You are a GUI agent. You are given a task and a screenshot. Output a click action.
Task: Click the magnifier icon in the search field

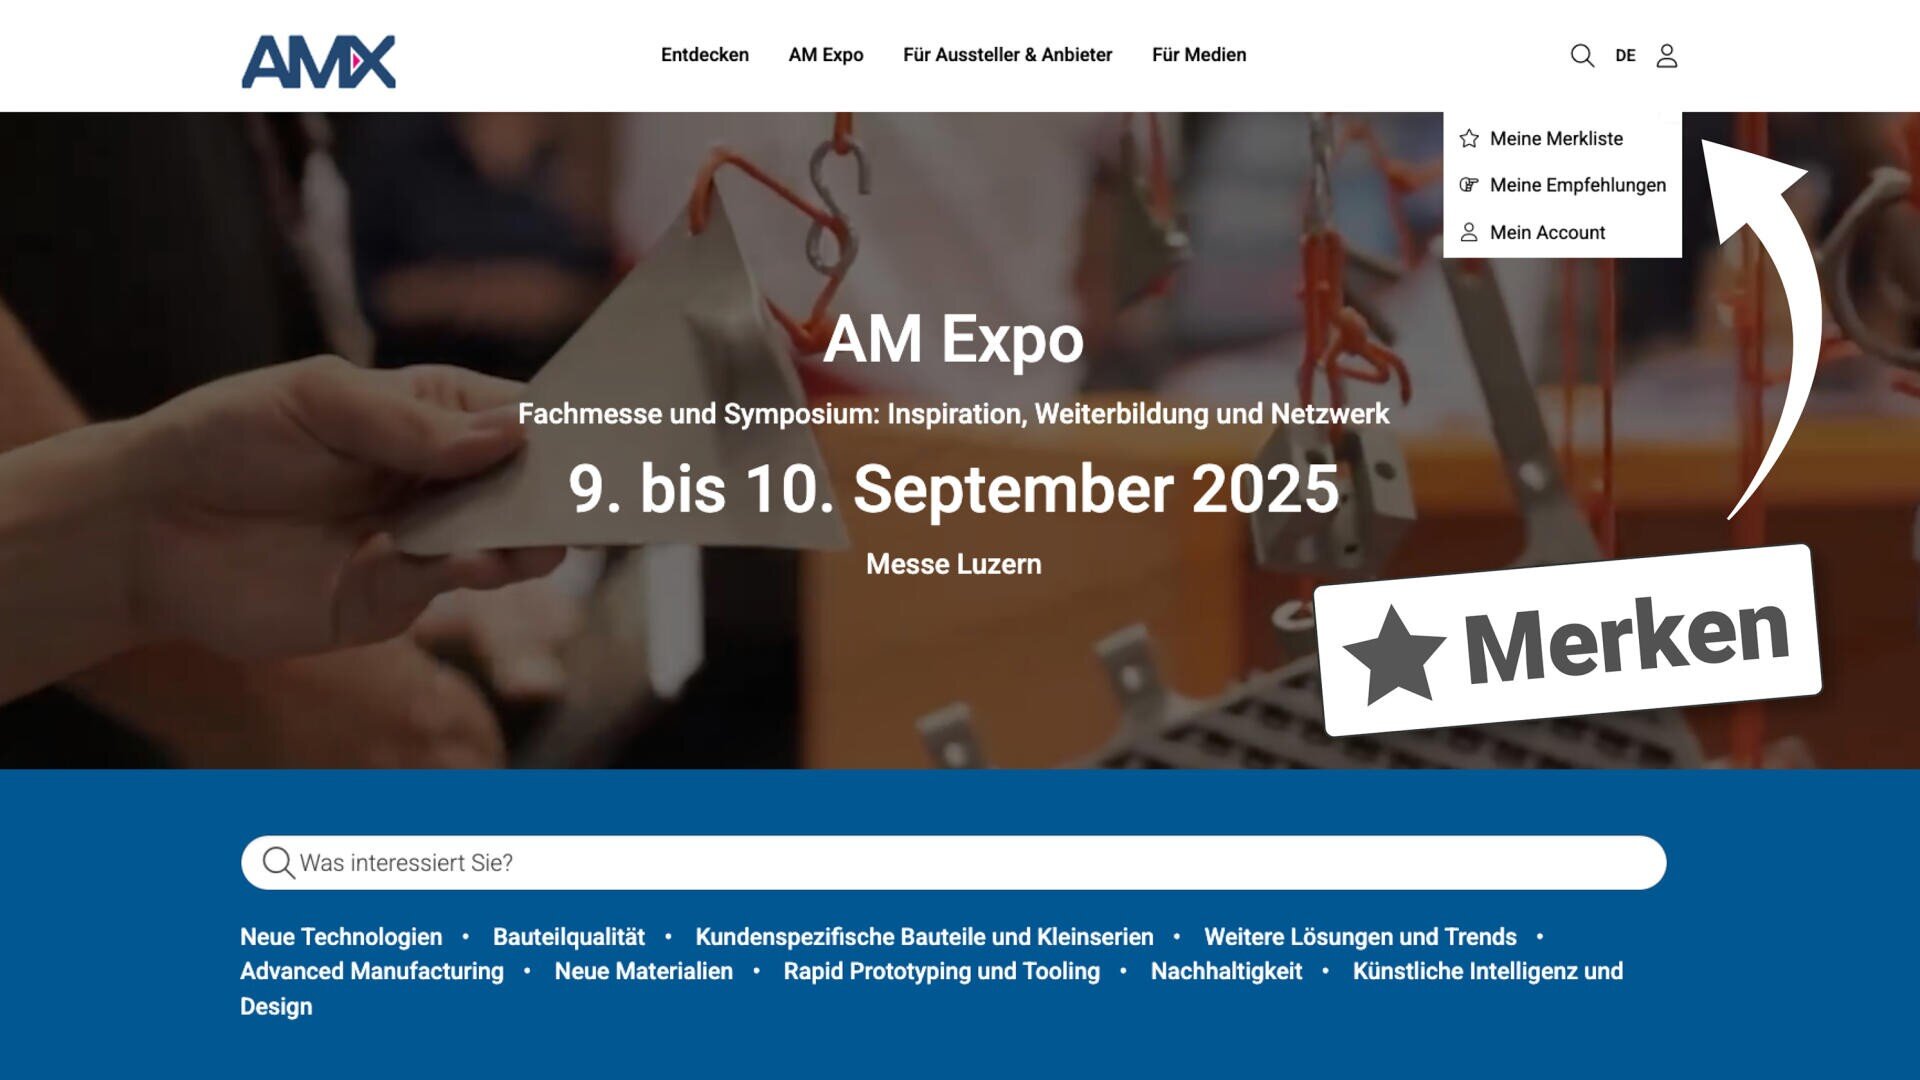point(277,862)
